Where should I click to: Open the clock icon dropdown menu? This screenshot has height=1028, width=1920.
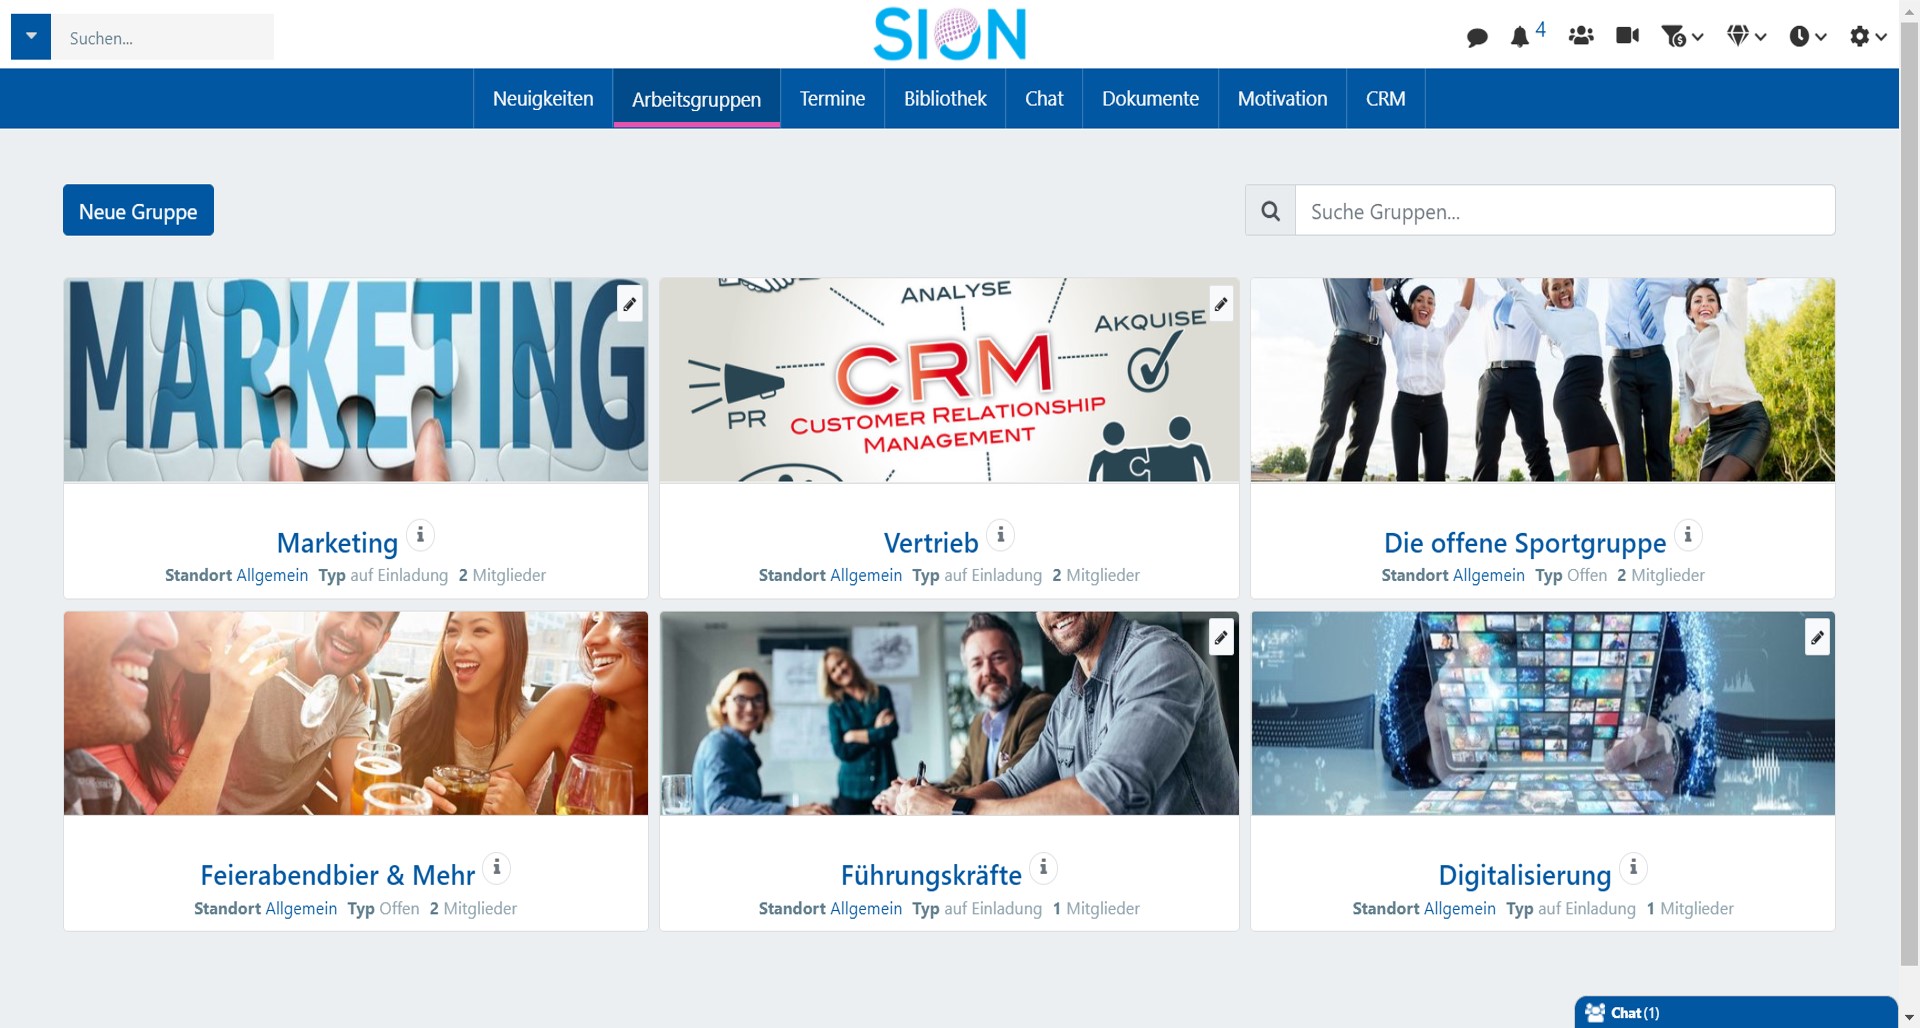click(x=1808, y=37)
